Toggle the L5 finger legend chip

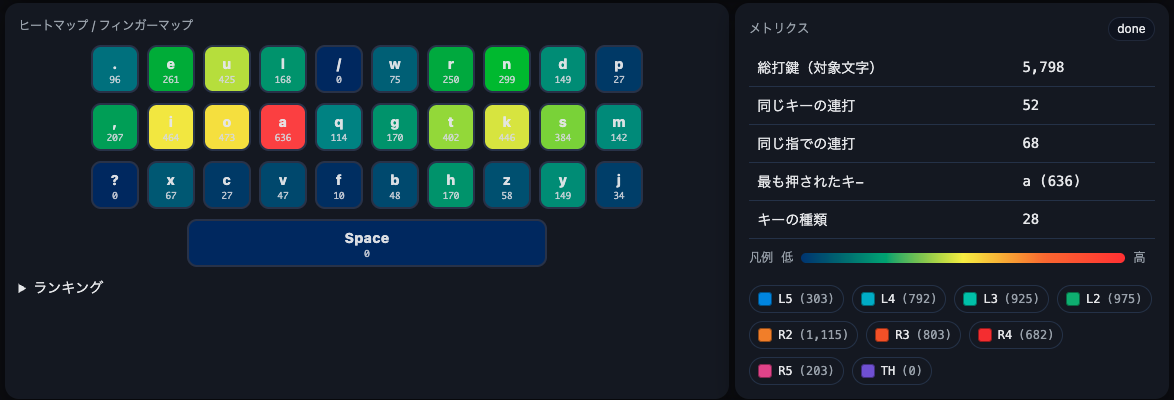point(796,299)
